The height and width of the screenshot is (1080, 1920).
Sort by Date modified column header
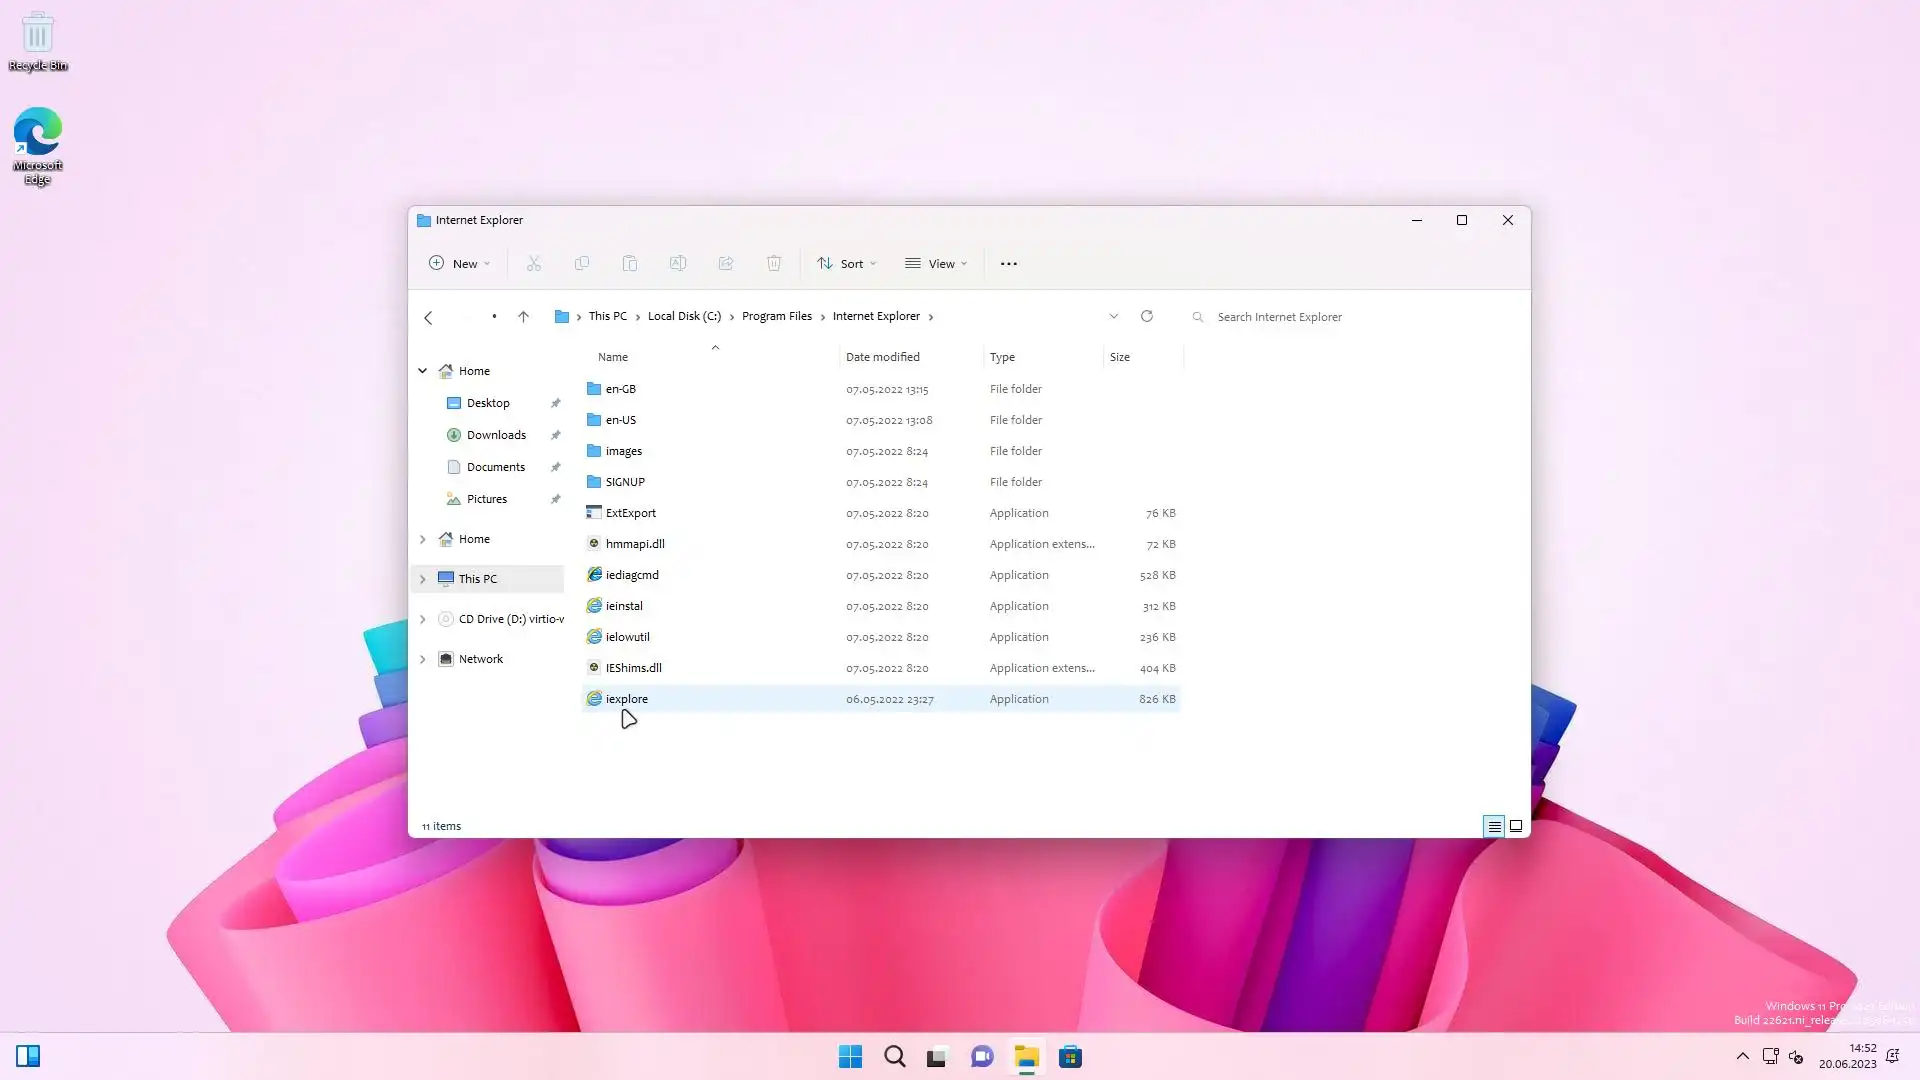coord(882,357)
